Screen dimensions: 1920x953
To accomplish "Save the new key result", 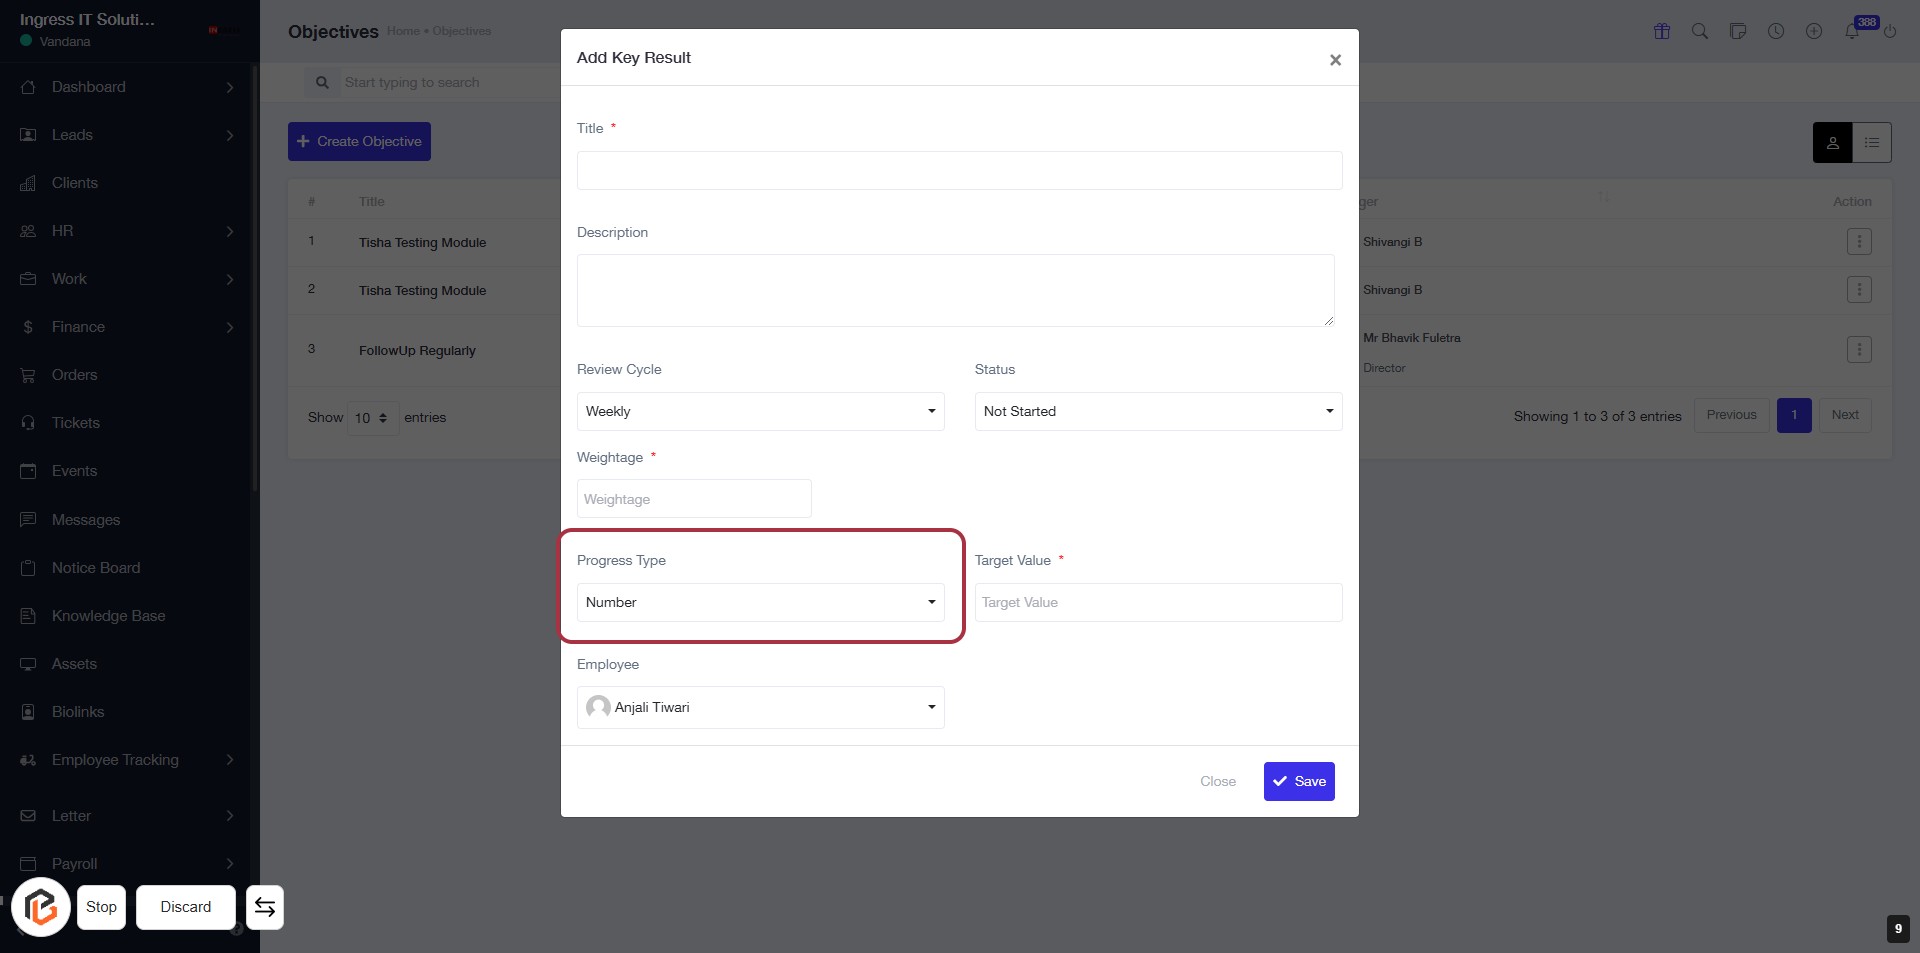I will click(1299, 781).
